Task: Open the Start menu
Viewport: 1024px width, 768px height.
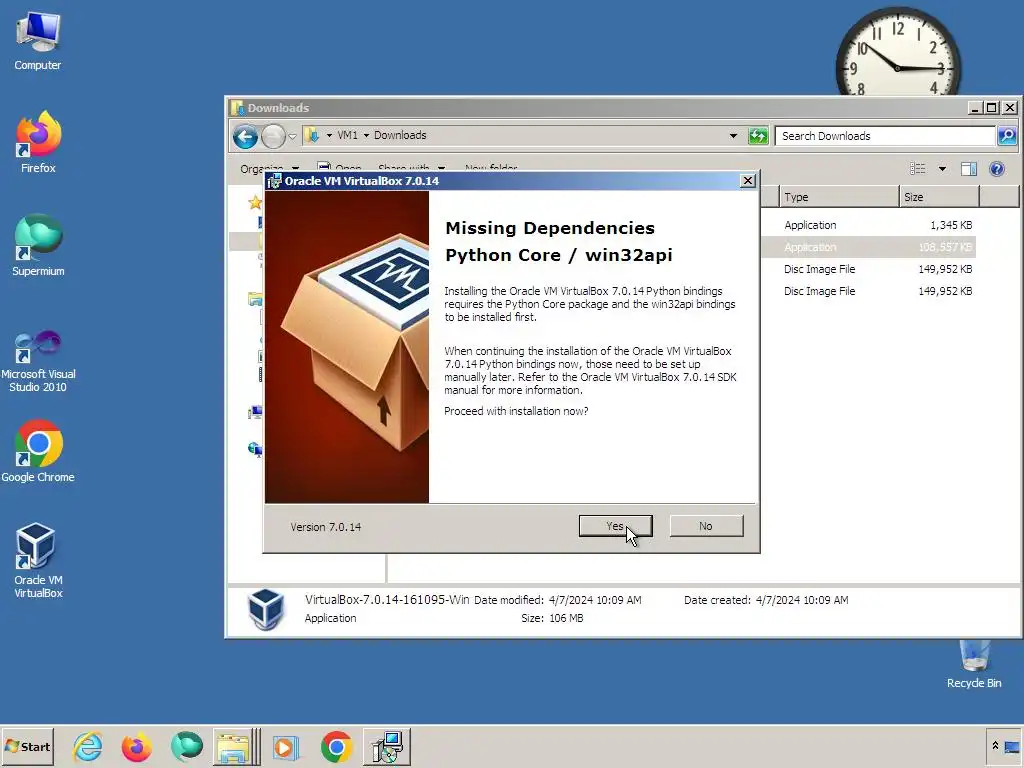Action: tap(27, 746)
